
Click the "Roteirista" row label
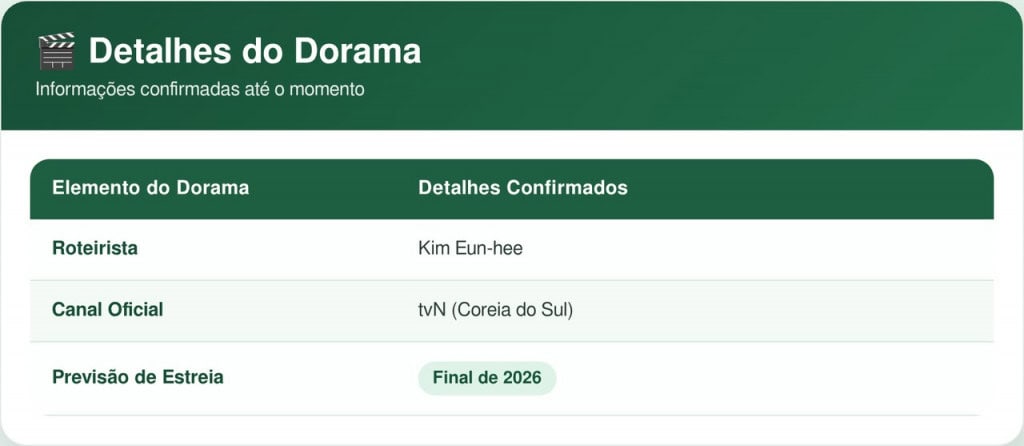95,249
